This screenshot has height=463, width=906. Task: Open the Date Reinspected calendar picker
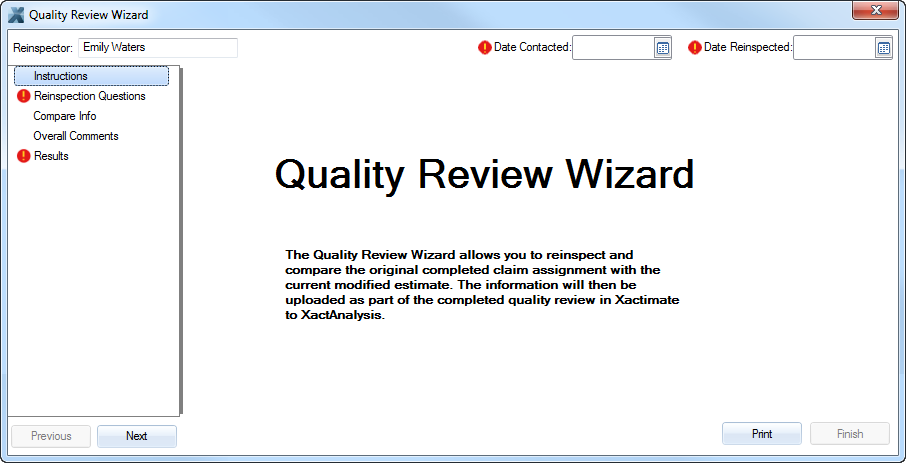[883, 49]
